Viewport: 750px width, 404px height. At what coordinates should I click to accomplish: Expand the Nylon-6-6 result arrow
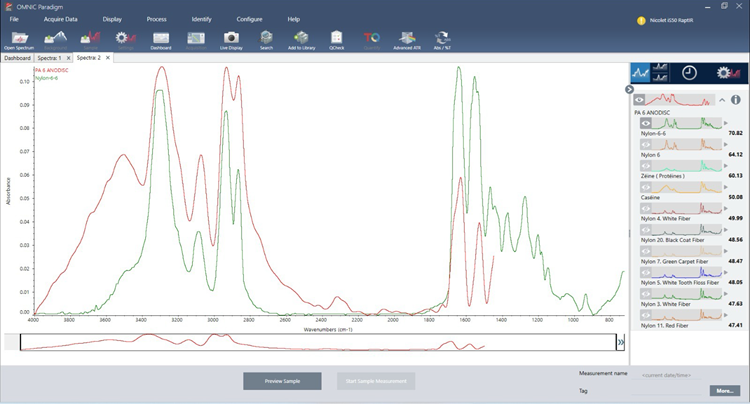pyautogui.click(x=726, y=123)
